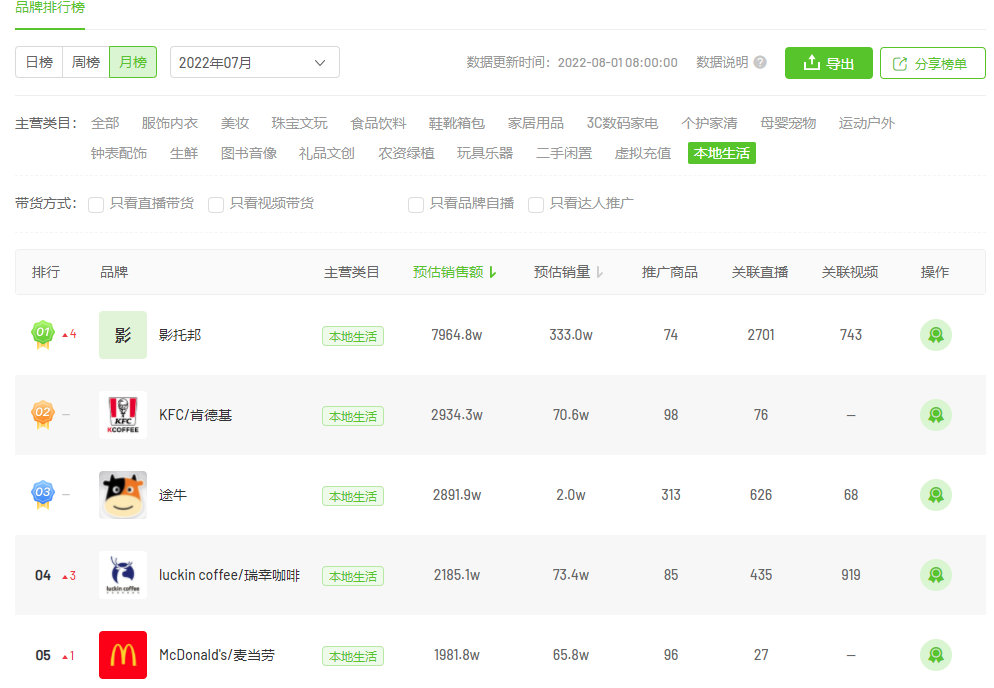This screenshot has height=688, width=994.
Task: Switch to the 日榜 daily ranking
Action: click(x=39, y=62)
